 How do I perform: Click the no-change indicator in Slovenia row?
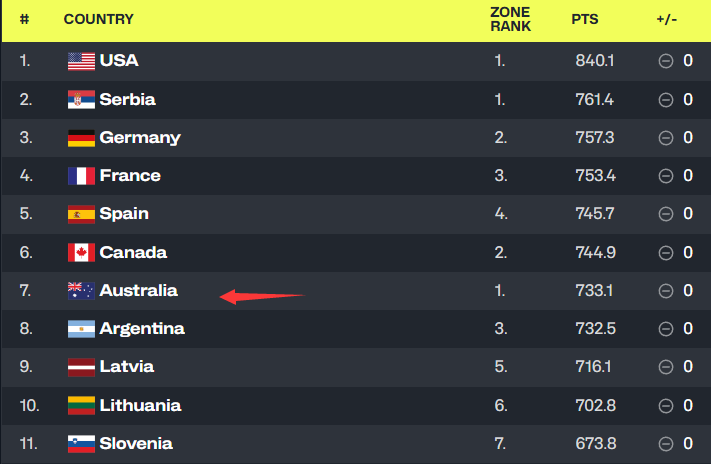tap(665, 443)
